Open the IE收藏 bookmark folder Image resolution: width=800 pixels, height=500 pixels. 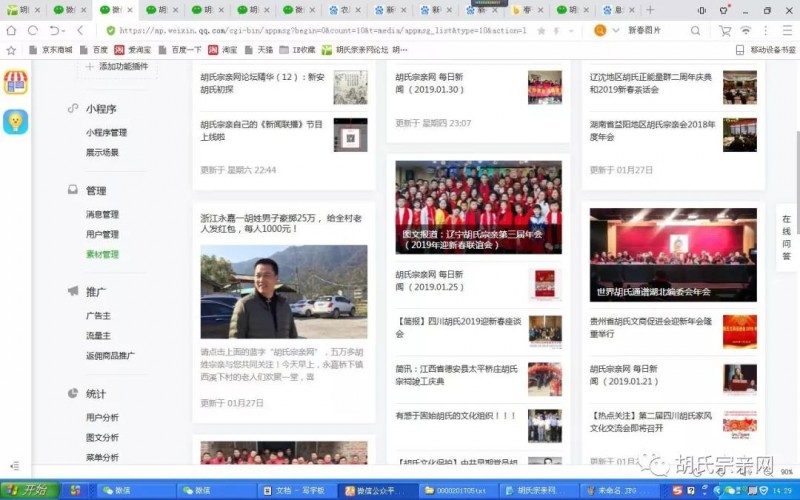click(297, 50)
